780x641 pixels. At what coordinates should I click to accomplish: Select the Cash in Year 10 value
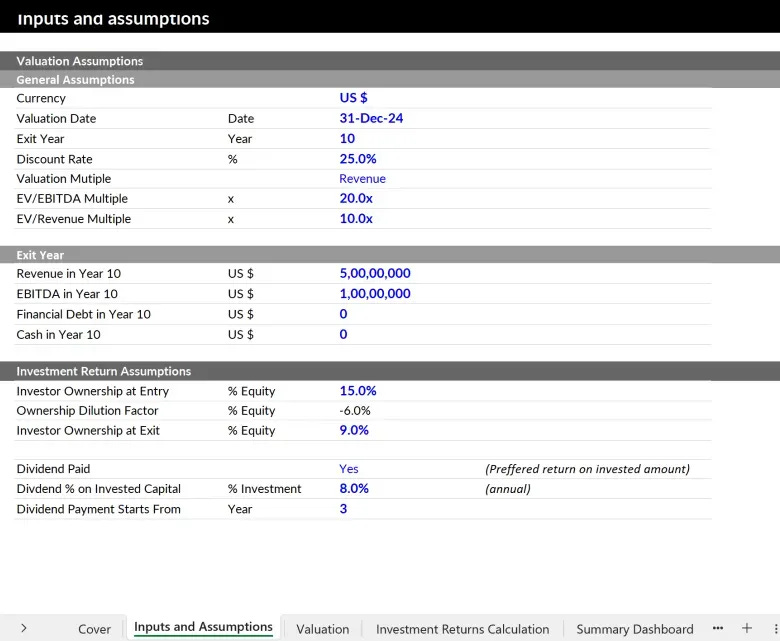coord(343,335)
